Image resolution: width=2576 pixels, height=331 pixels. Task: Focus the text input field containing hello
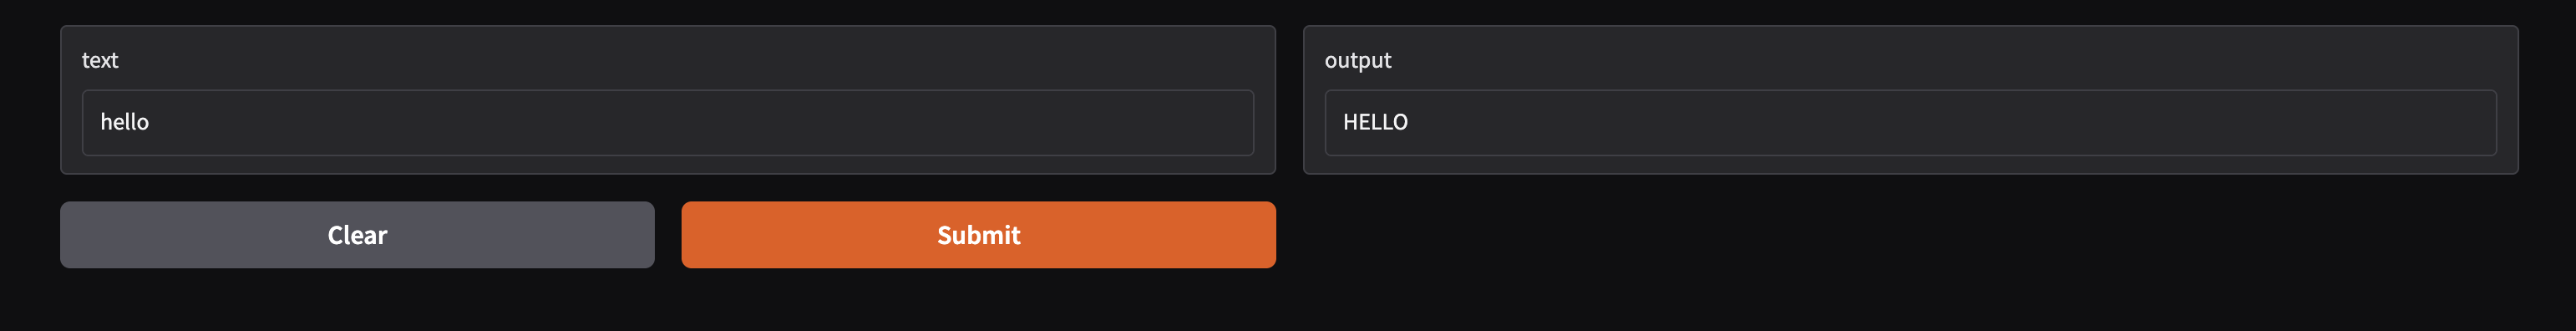point(668,123)
